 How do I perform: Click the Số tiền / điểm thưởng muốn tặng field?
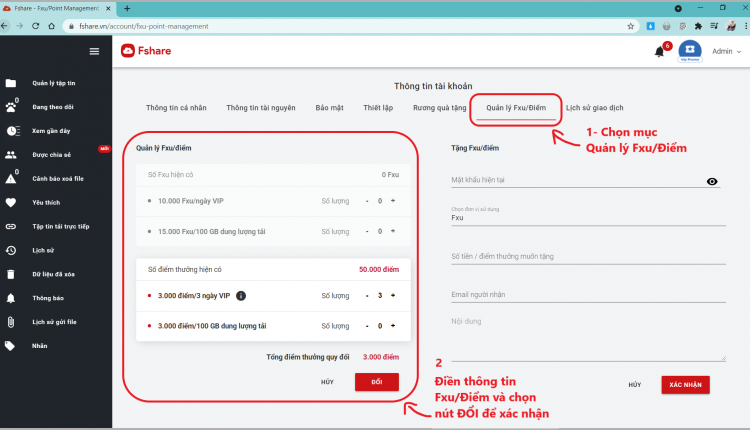(588, 256)
